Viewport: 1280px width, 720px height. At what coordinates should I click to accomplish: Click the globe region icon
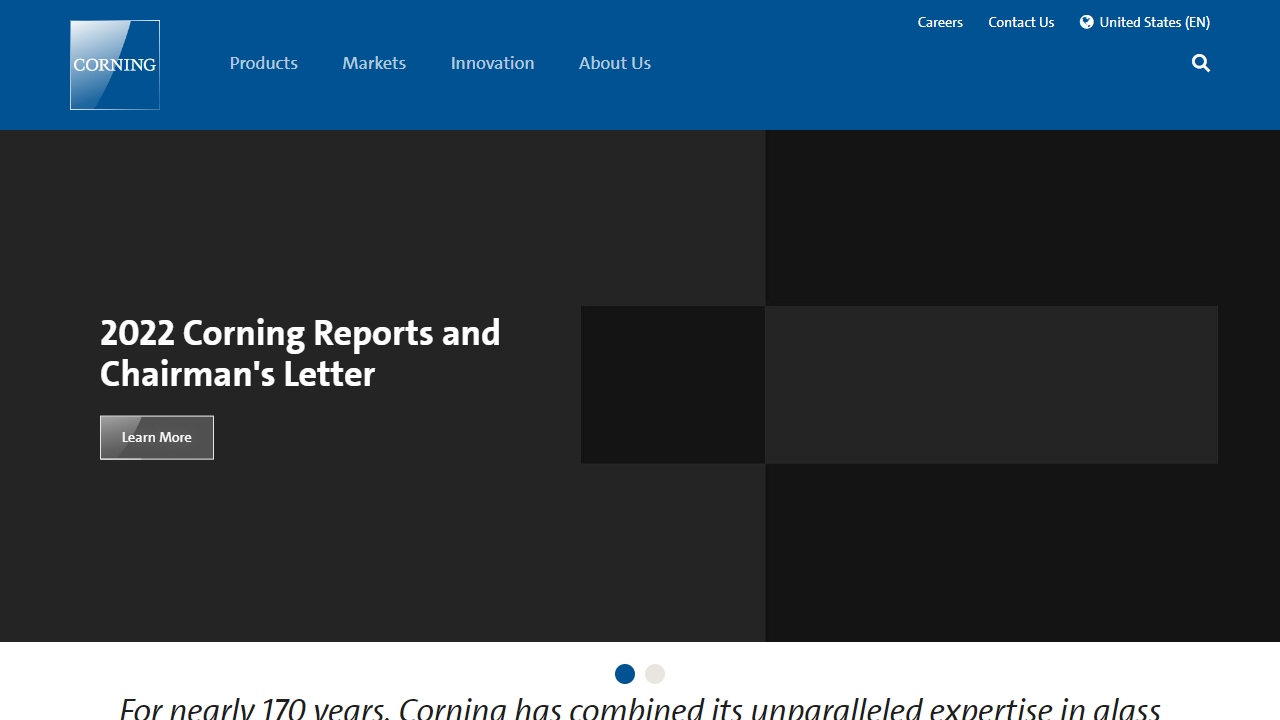tap(1087, 22)
